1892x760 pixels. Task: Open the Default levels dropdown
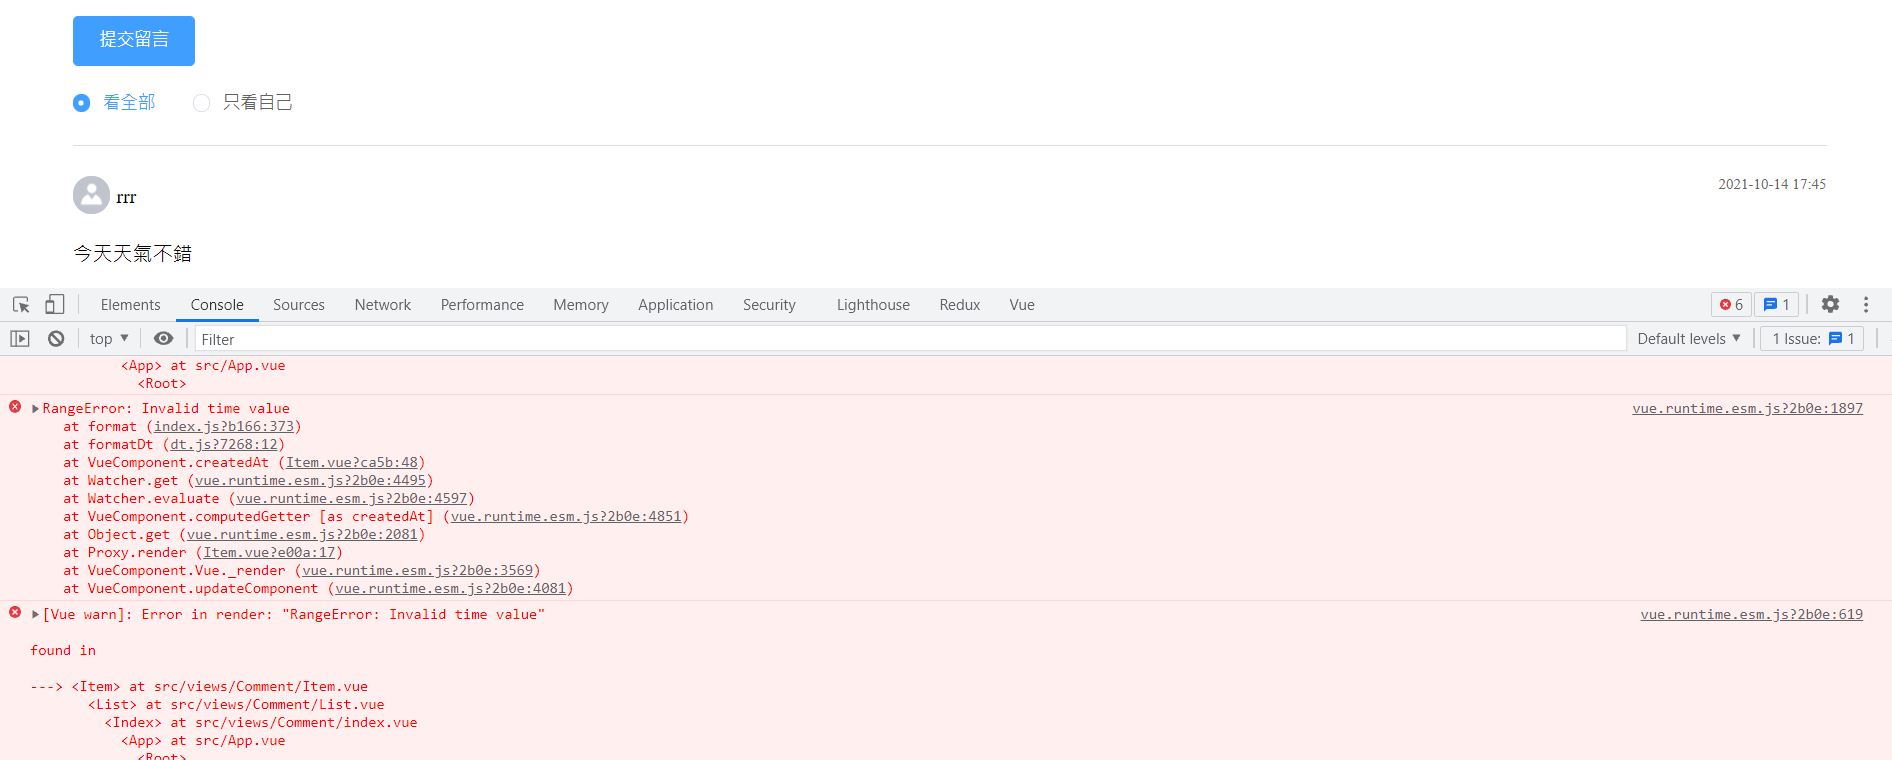1689,339
